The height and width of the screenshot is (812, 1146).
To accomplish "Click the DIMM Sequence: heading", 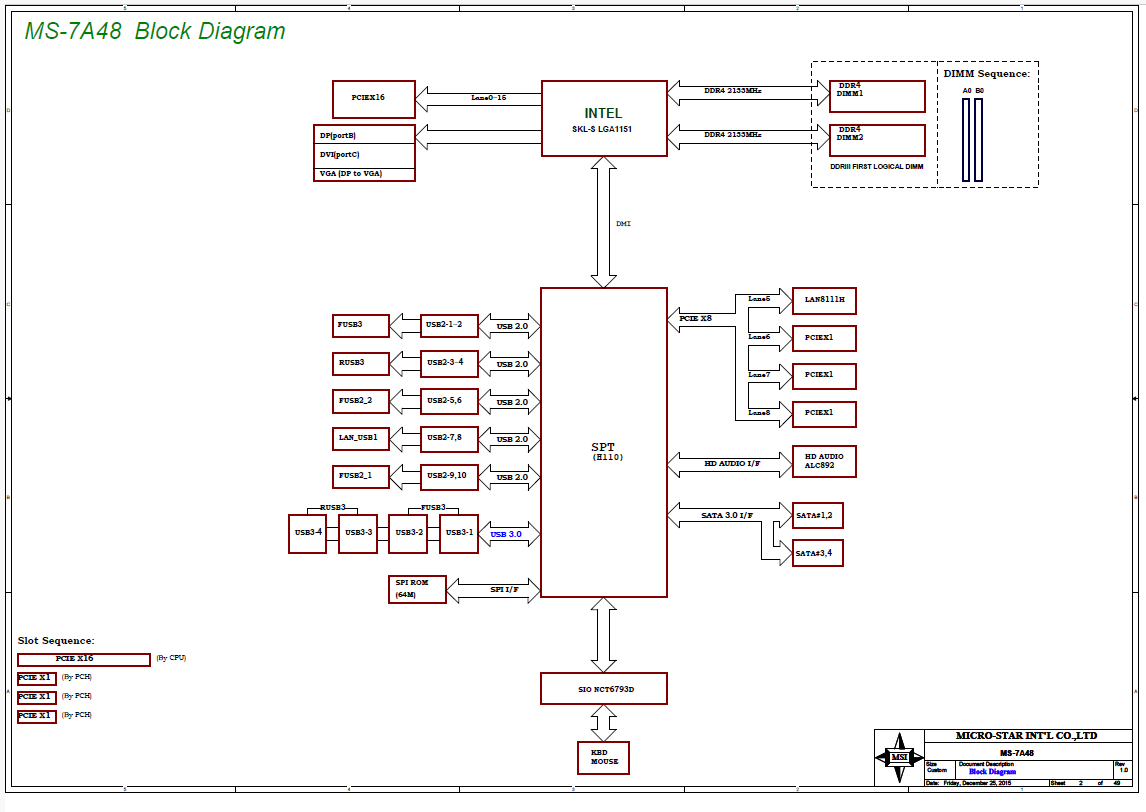I will pos(986,74).
